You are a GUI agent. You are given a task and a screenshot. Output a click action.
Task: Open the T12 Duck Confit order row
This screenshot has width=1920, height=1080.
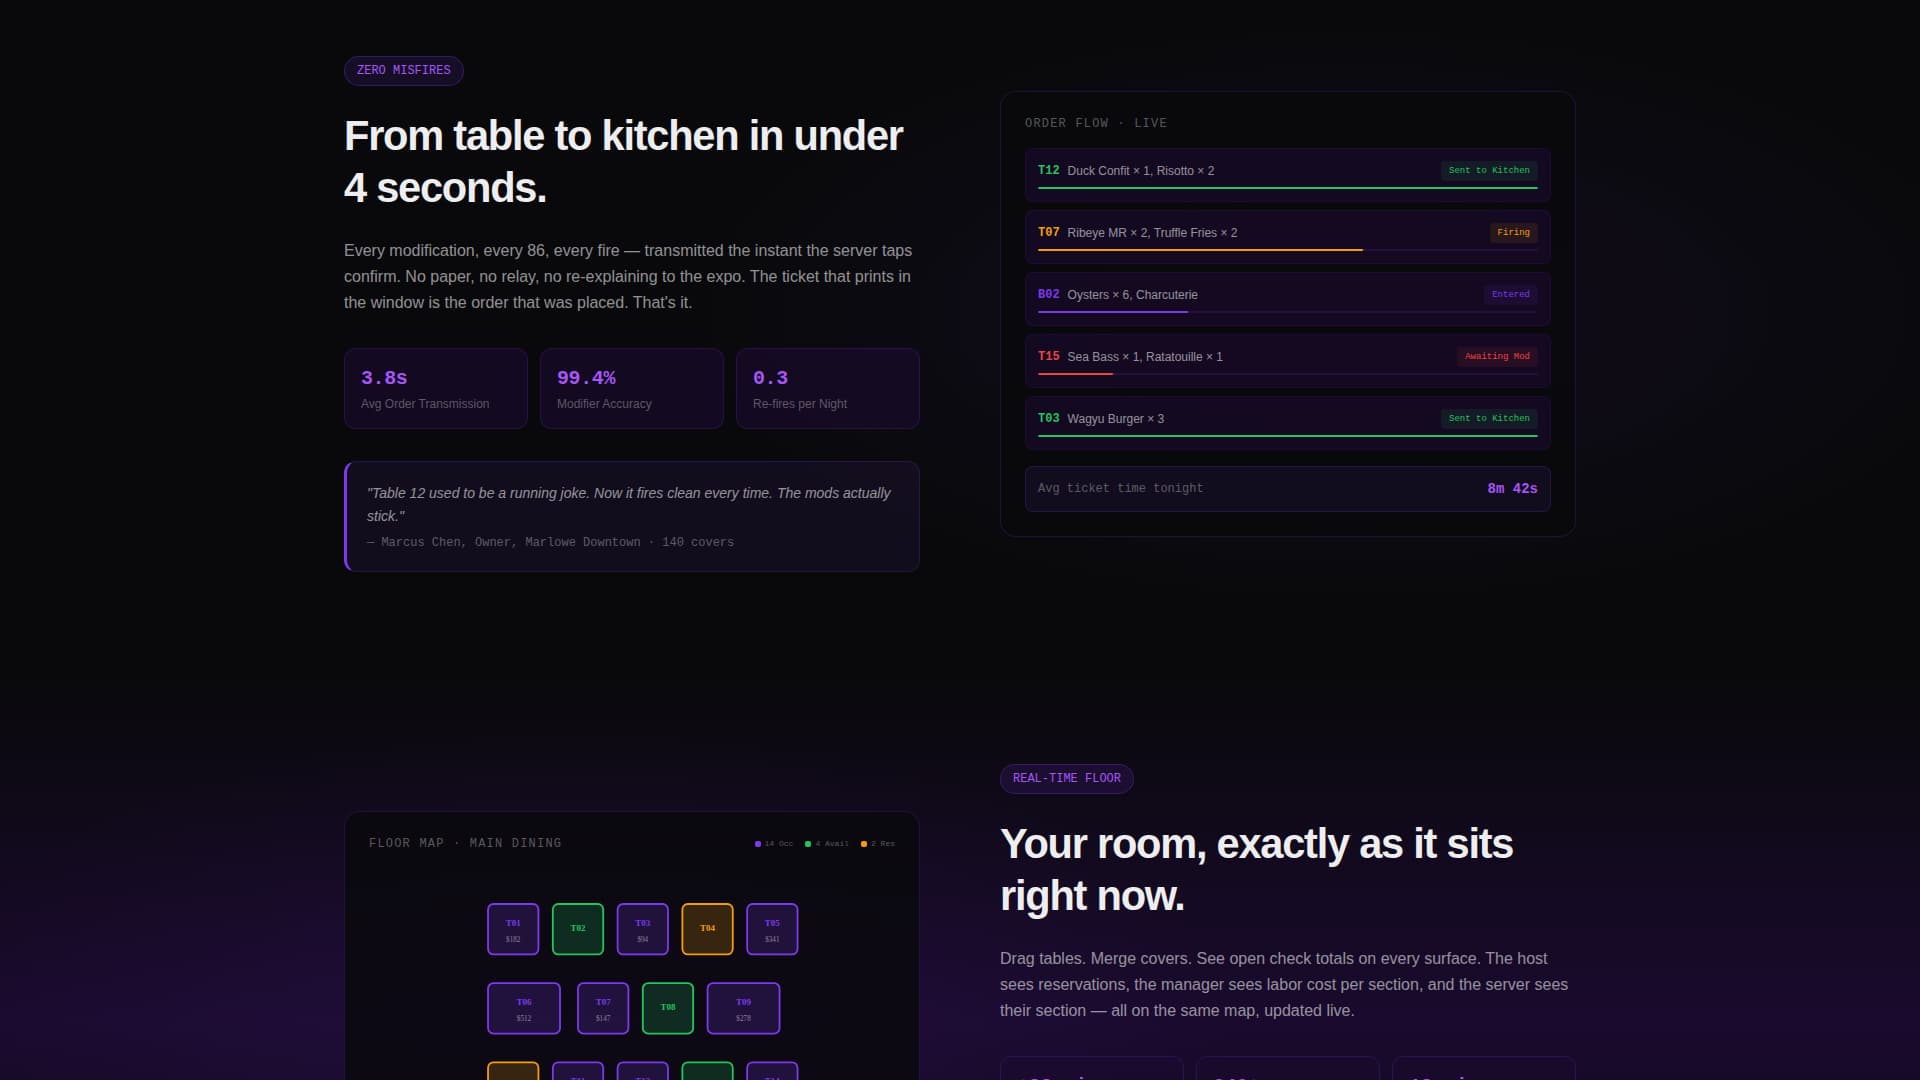(x=1288, y=175)
